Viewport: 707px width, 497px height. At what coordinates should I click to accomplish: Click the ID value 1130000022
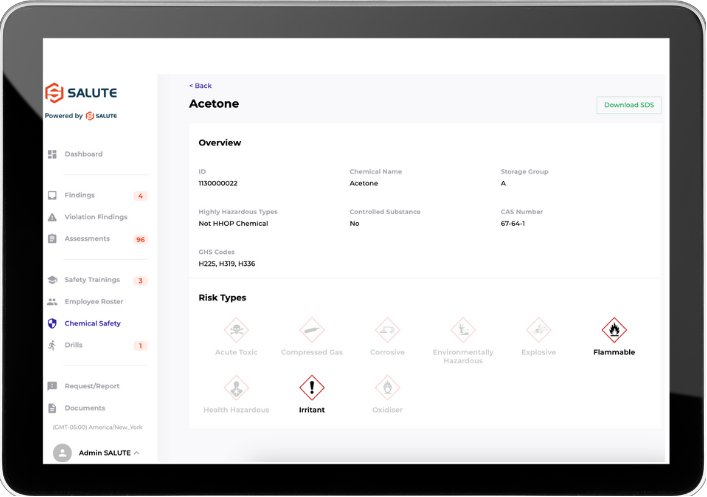[x=218, y=184]
